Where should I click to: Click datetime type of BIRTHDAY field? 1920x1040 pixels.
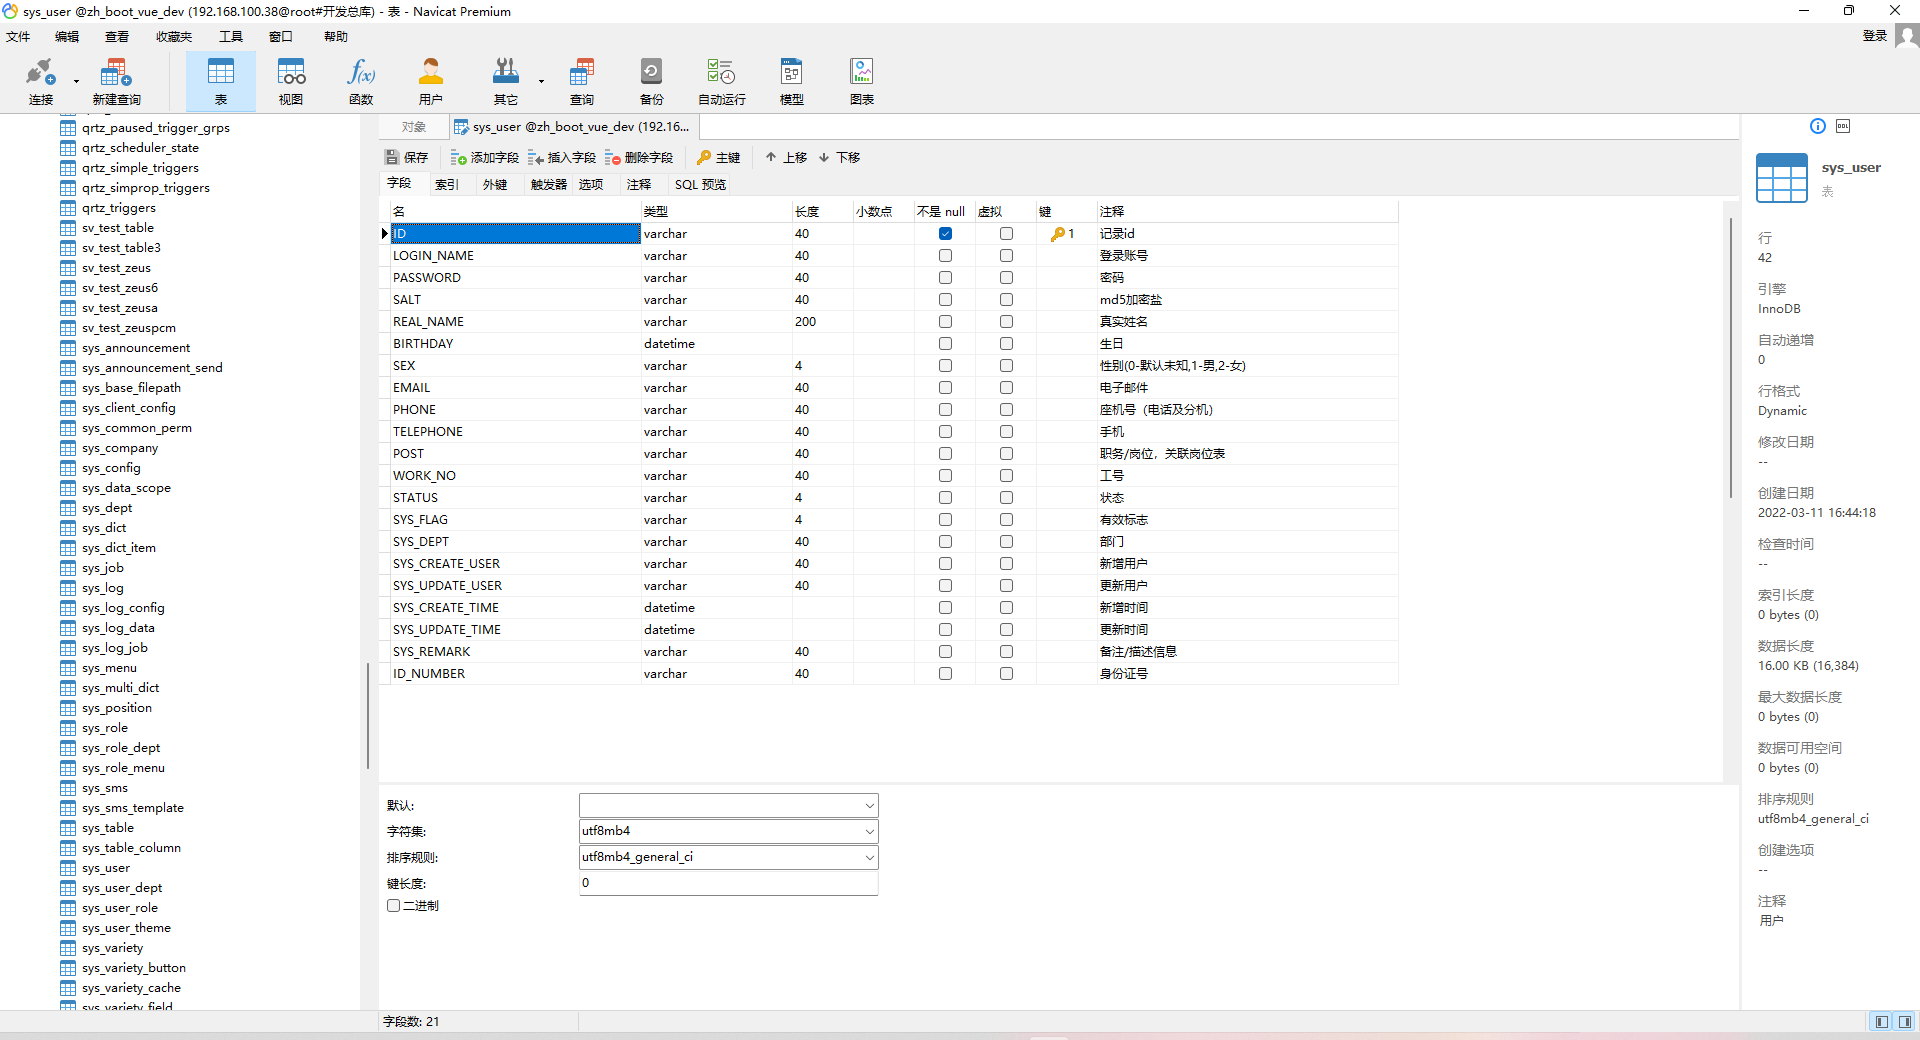click(716, 344)
